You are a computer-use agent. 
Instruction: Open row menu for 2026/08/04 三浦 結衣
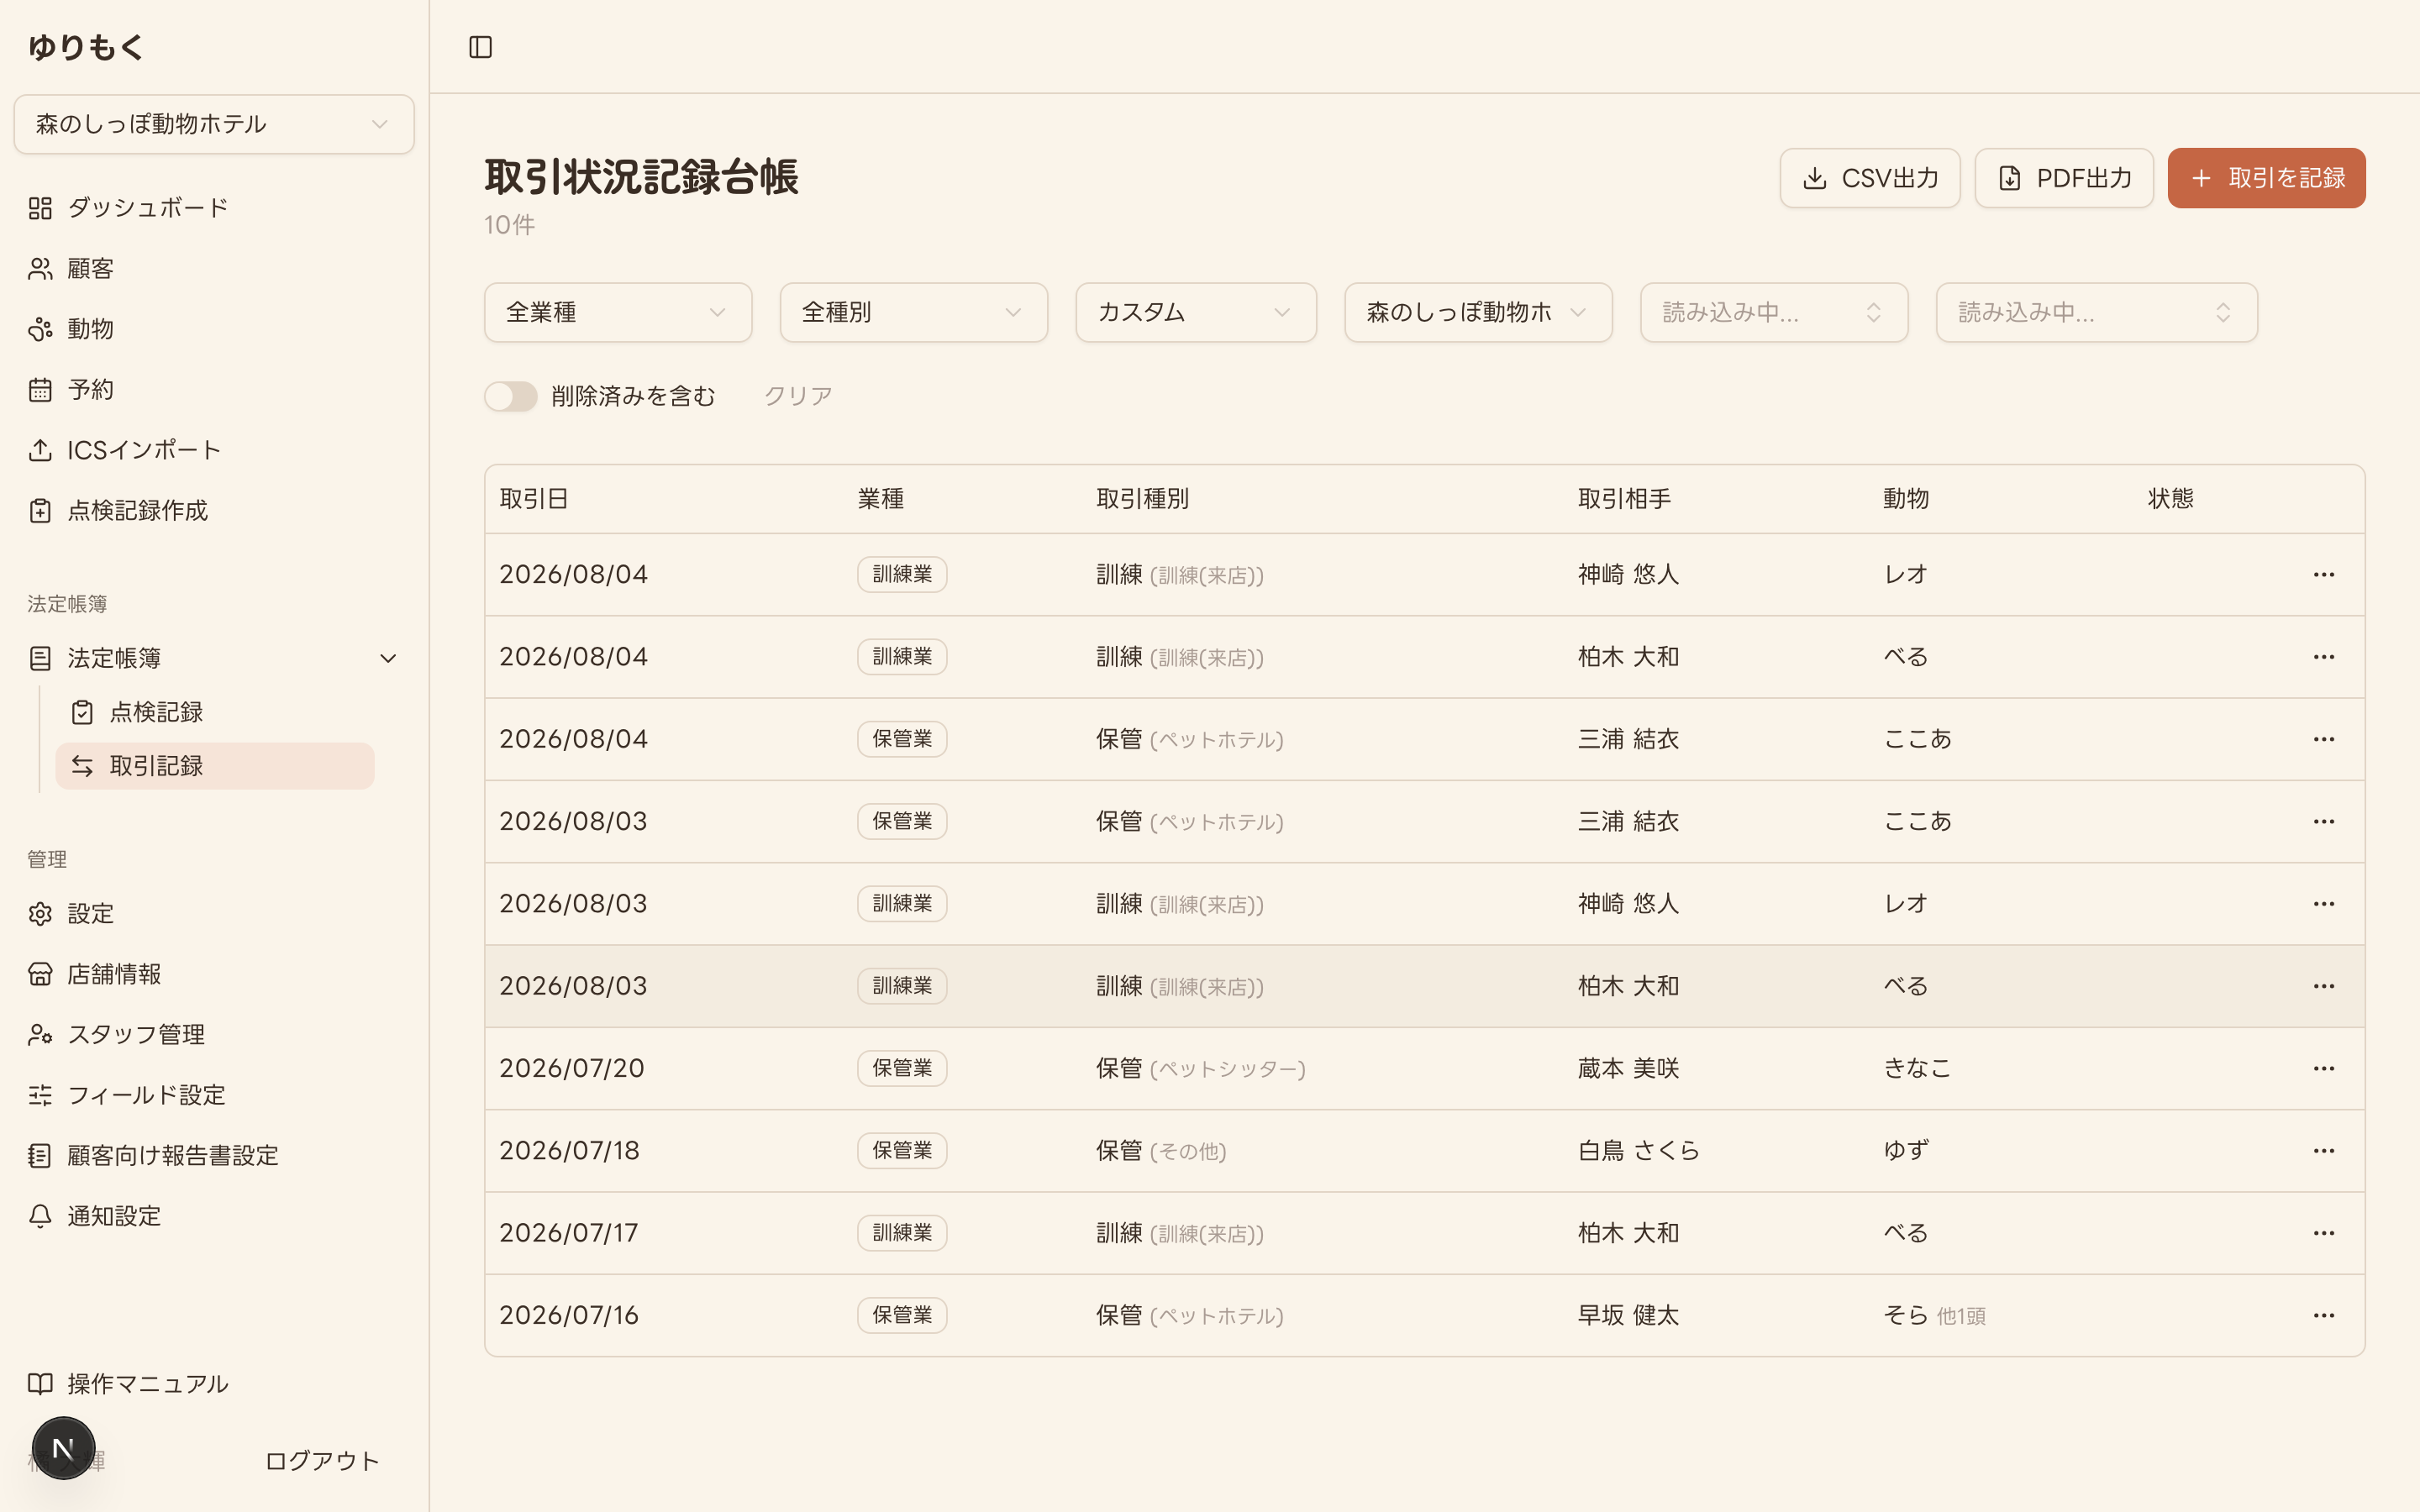point(2323,739)
